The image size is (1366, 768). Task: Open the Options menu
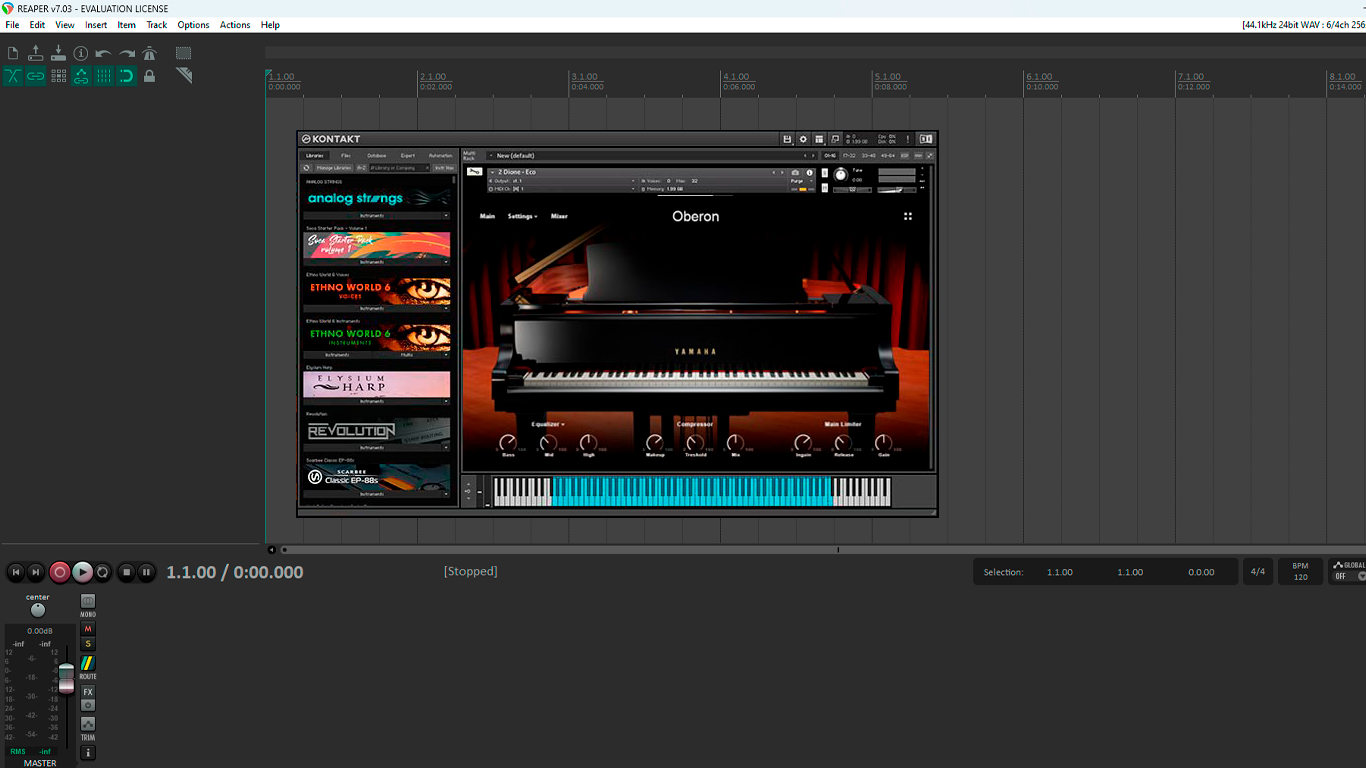pyautogui.click(x=193, y=25)
